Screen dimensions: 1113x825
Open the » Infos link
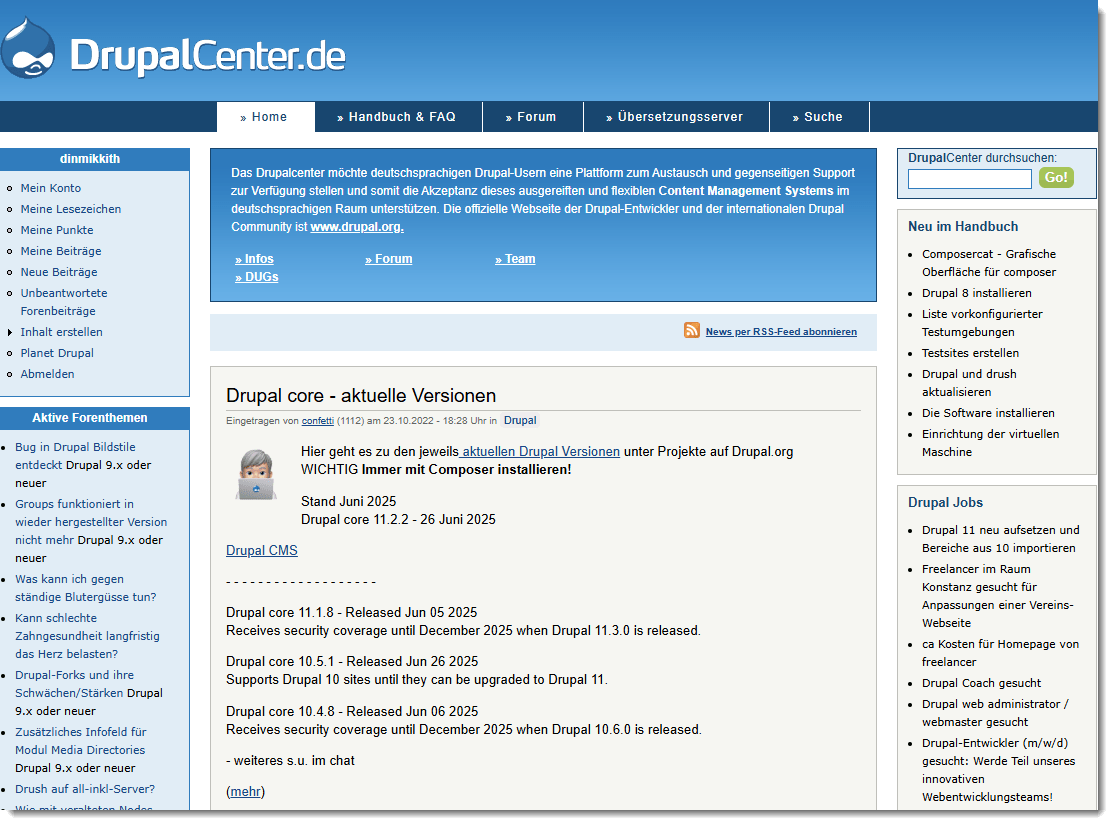pos(254,259)
